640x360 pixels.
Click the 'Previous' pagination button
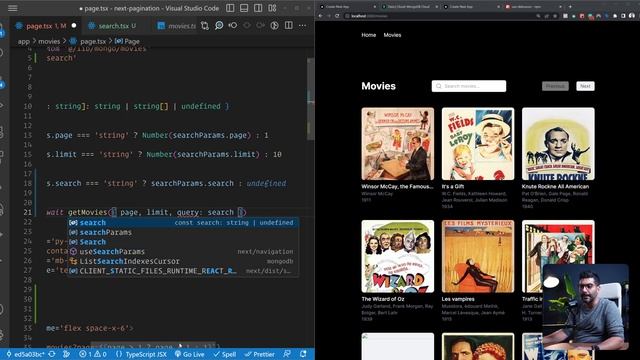pos(555,86)
